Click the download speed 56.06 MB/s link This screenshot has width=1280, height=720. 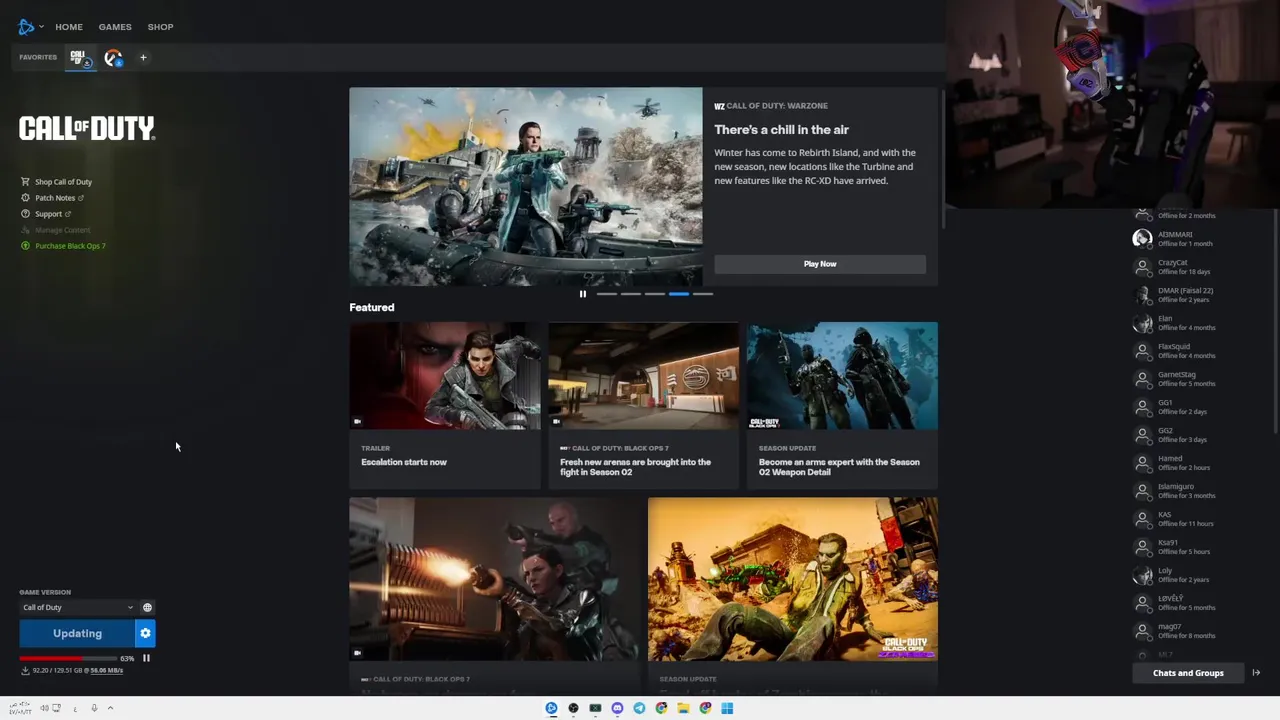(106, 670)
